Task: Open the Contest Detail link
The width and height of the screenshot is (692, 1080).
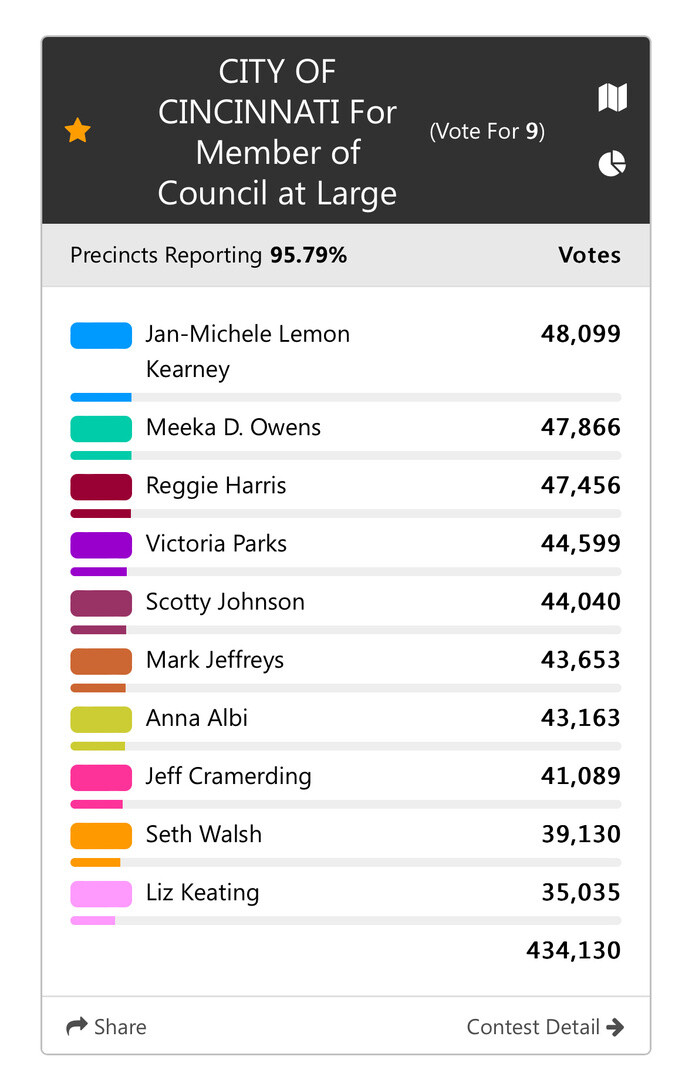Action: [545, 1027]
